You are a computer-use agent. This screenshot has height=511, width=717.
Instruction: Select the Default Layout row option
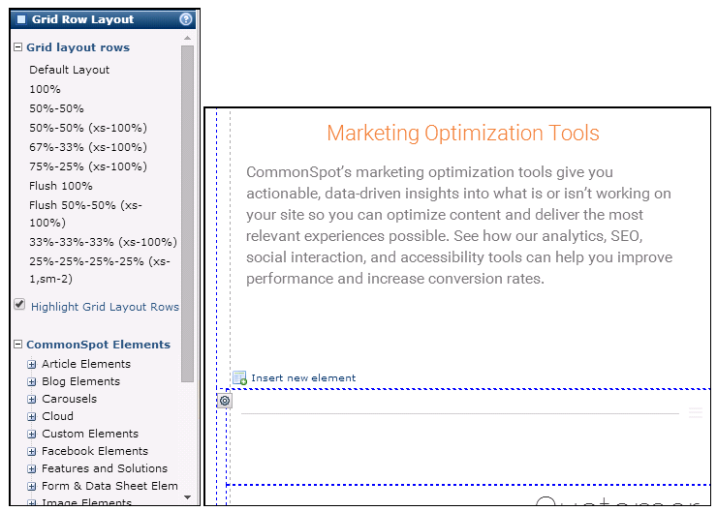tap(69, 70)
